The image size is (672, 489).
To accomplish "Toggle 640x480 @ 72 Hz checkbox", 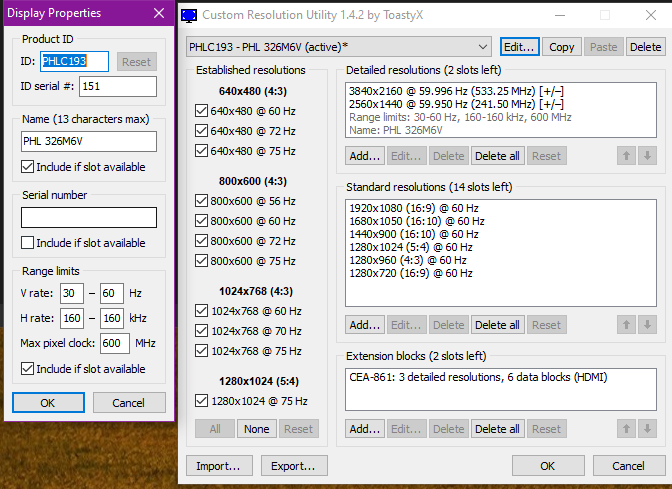I will (x=201, y=131).
